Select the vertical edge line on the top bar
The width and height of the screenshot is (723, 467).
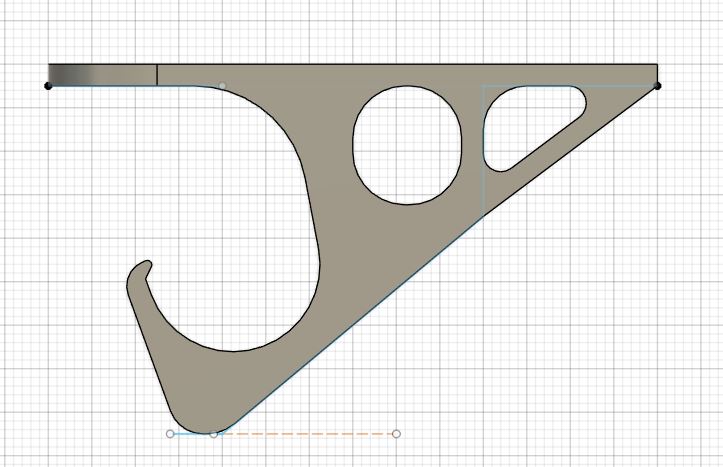pos(157,75)
